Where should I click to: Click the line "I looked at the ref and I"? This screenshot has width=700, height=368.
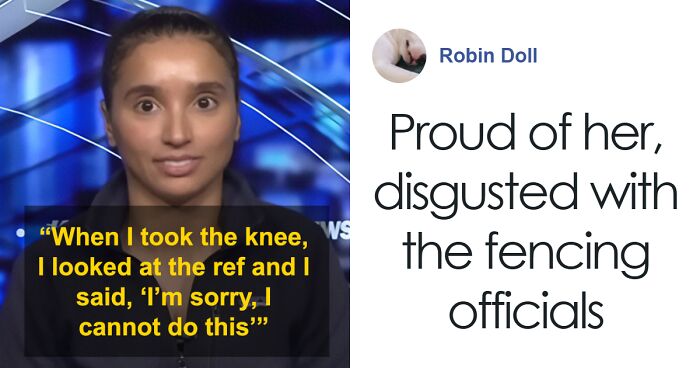(x=174, y=267)
